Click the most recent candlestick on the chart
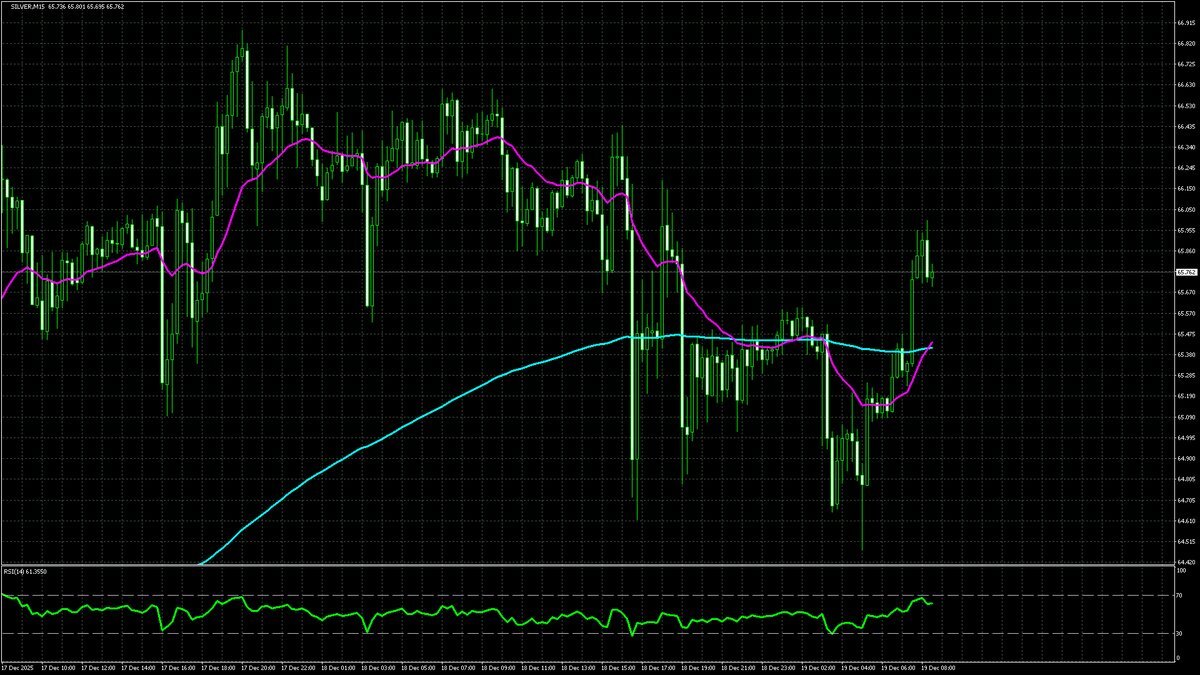The height and width of the screenshot is (675, 1200). click(932, 273)
